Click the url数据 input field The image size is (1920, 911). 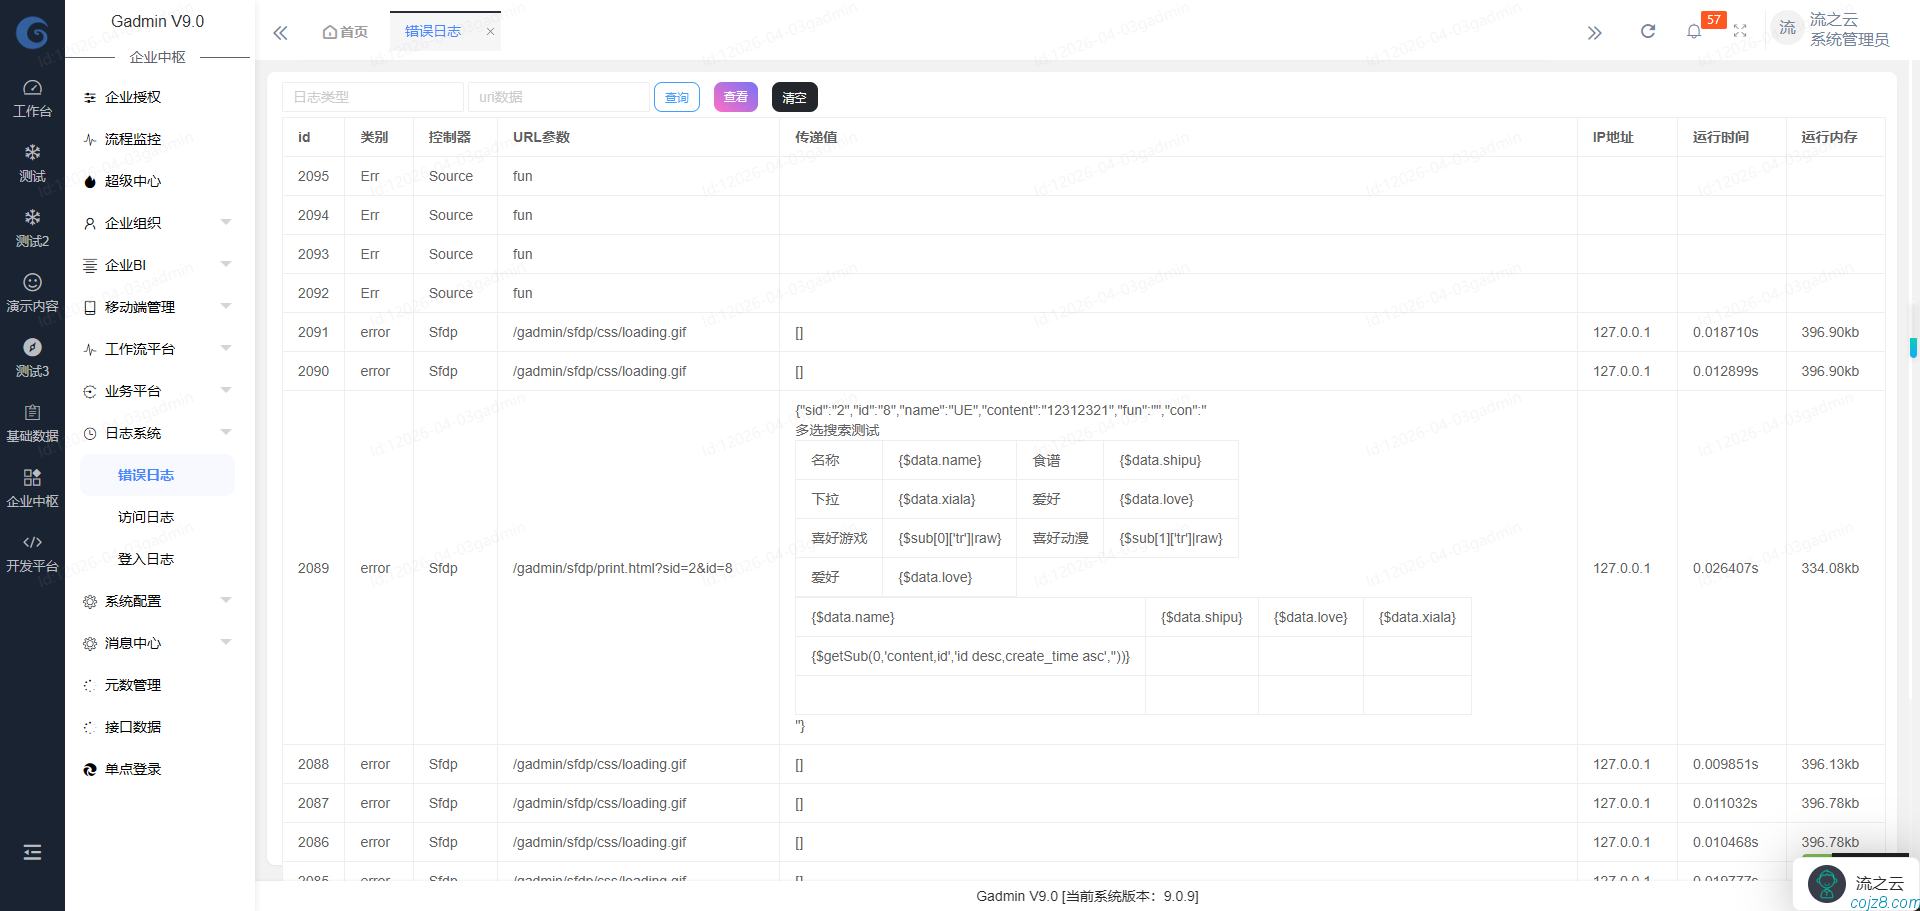pyautogui.click(x=558, y=96)
